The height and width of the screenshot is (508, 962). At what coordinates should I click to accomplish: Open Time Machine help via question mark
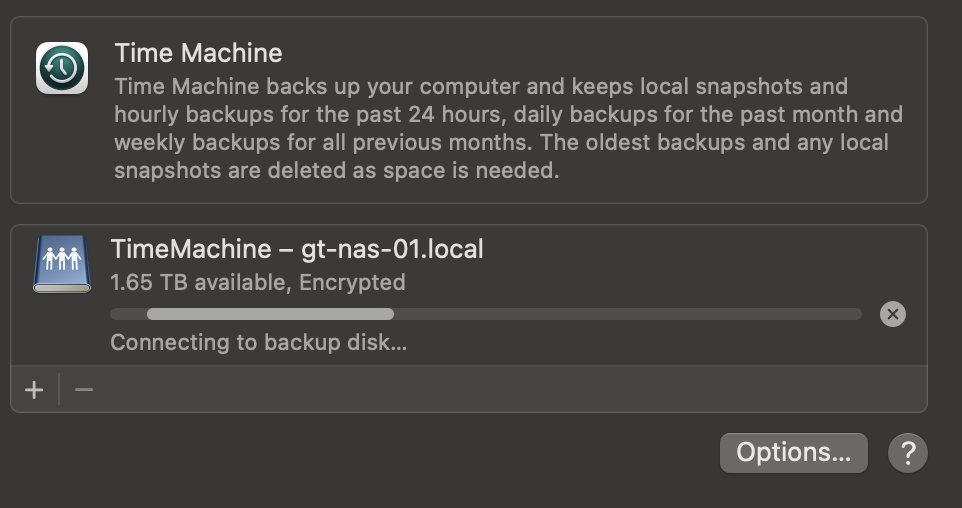pos(907,453)
